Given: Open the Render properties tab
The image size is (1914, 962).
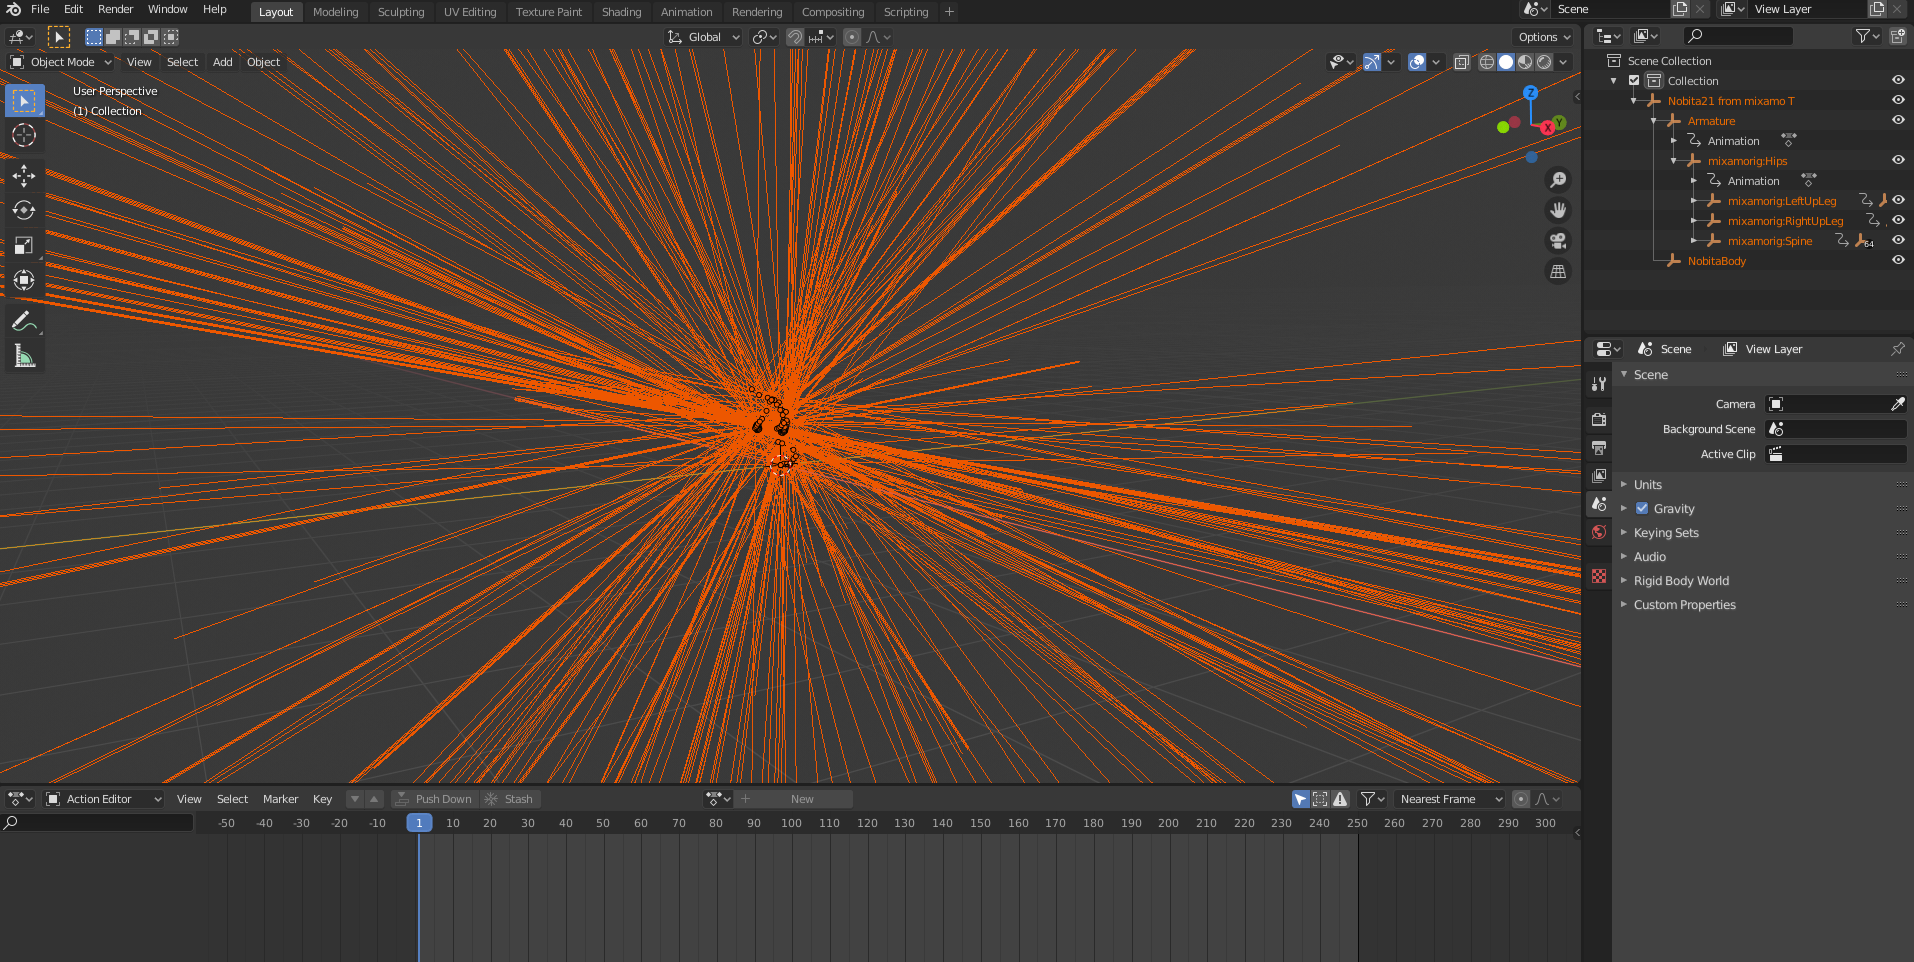Looking at the screenshot, I should click(x=1599, y=420).
